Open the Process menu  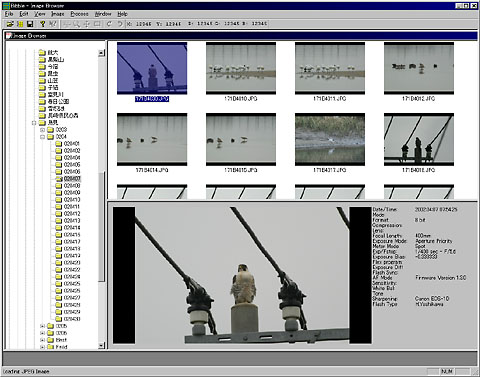(x=79, y=14)
